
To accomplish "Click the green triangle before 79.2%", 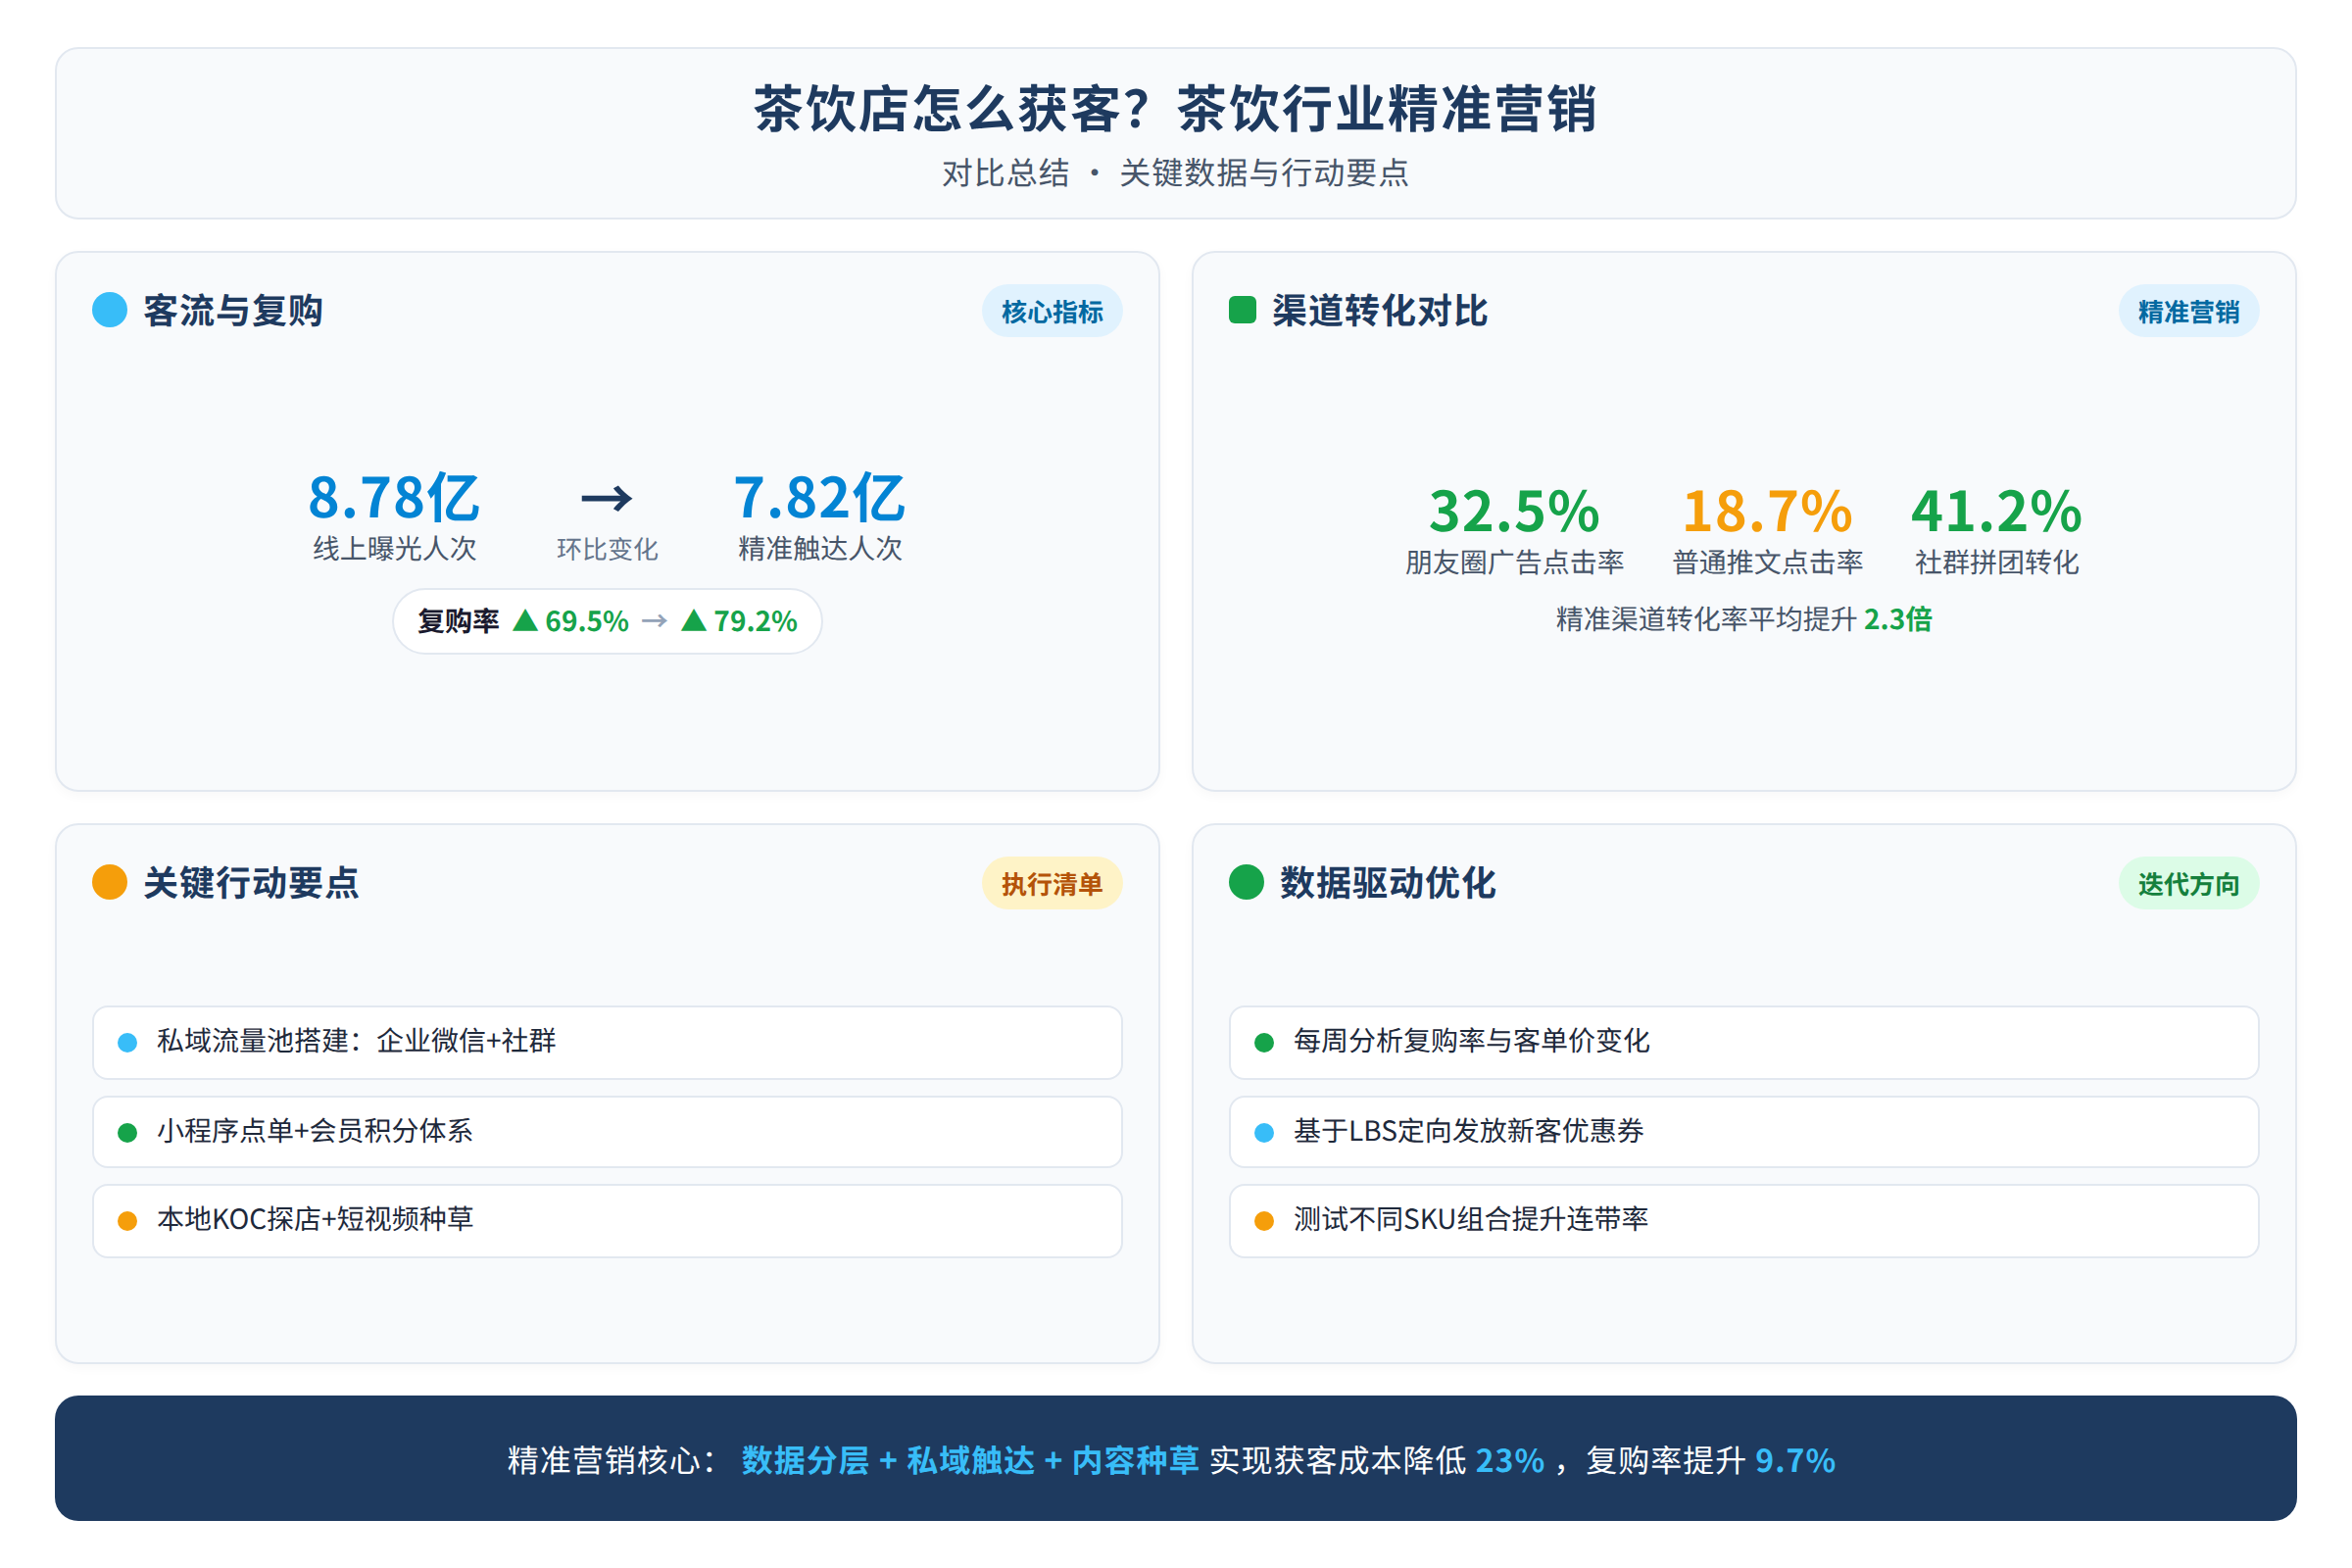I will pyautogui.click(x=694, y=621).
